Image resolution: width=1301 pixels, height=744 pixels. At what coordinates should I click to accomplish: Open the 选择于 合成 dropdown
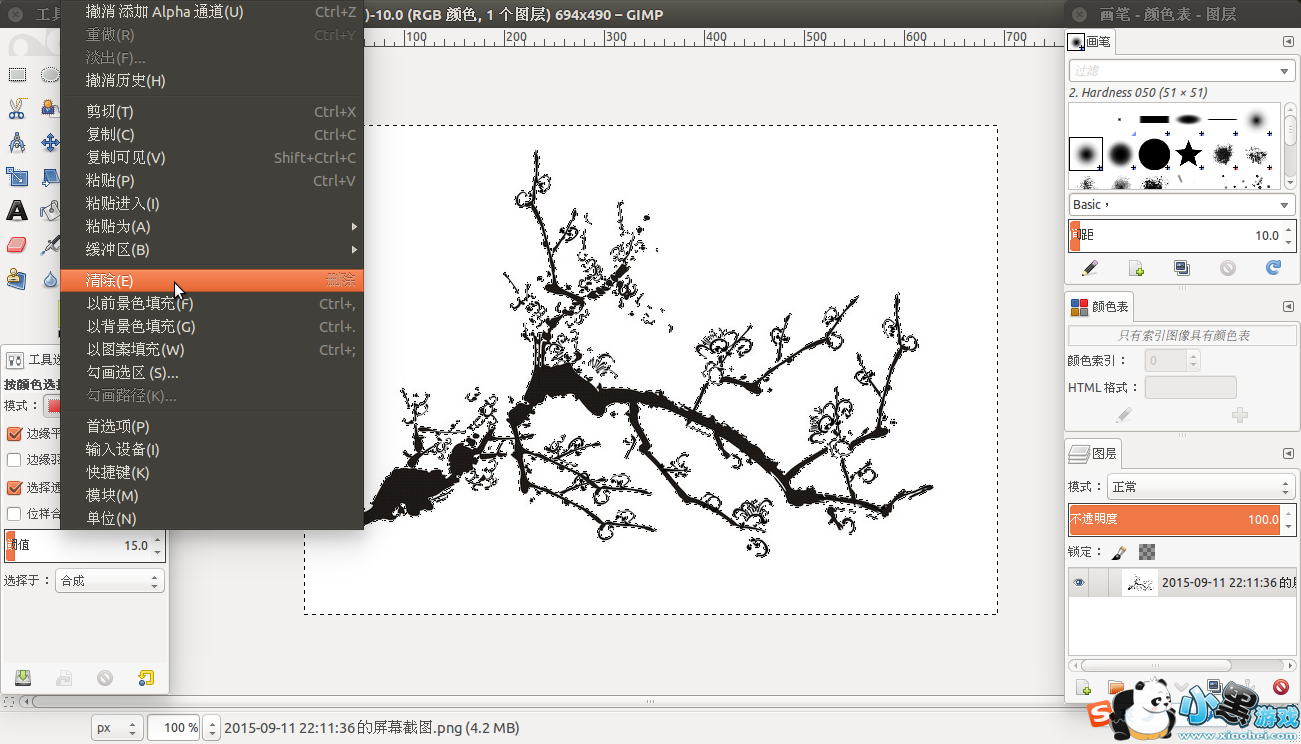[x=109, y=580]
